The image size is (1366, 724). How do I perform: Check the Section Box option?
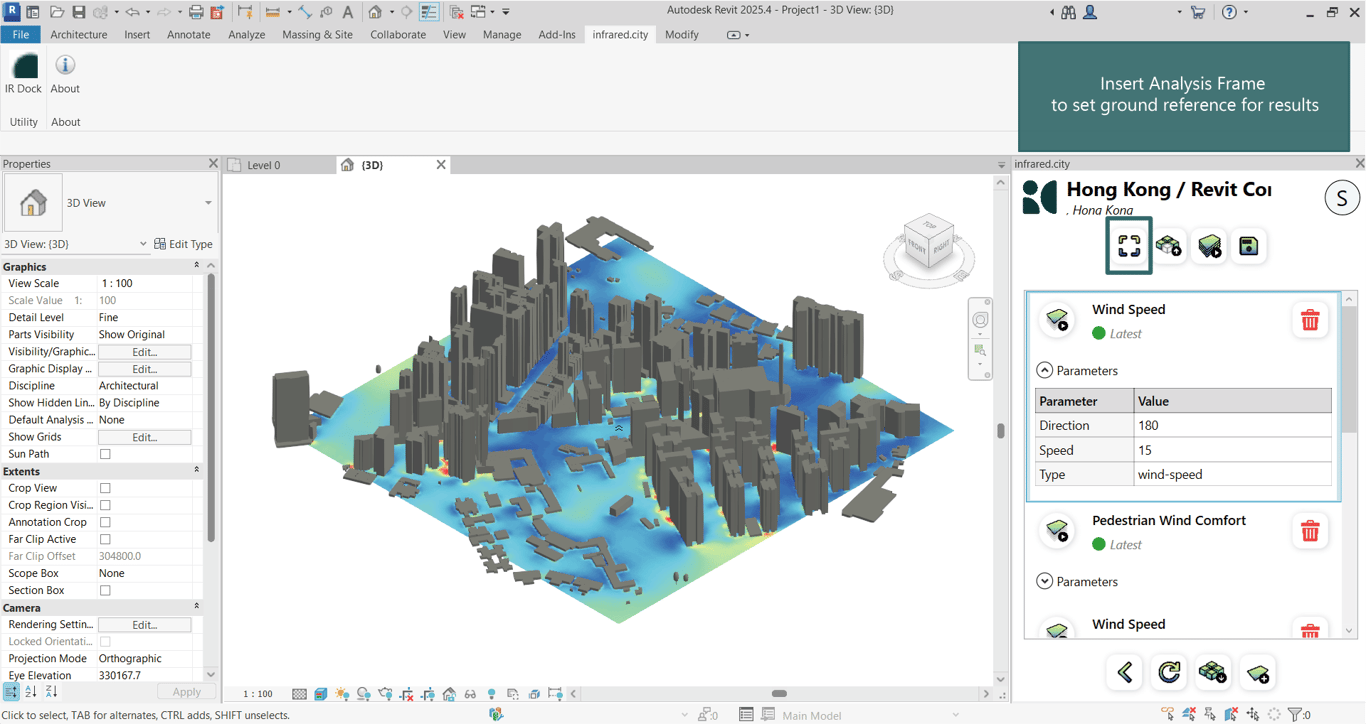[x=105, y=590]
